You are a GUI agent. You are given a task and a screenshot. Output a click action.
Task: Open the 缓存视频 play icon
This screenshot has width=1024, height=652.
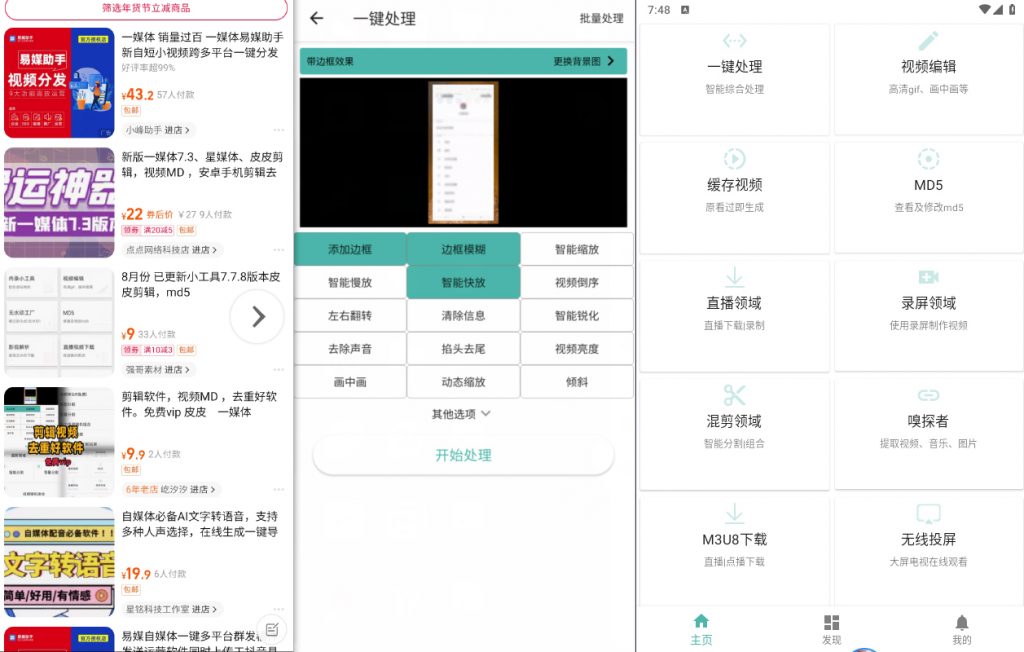(735, 159)
